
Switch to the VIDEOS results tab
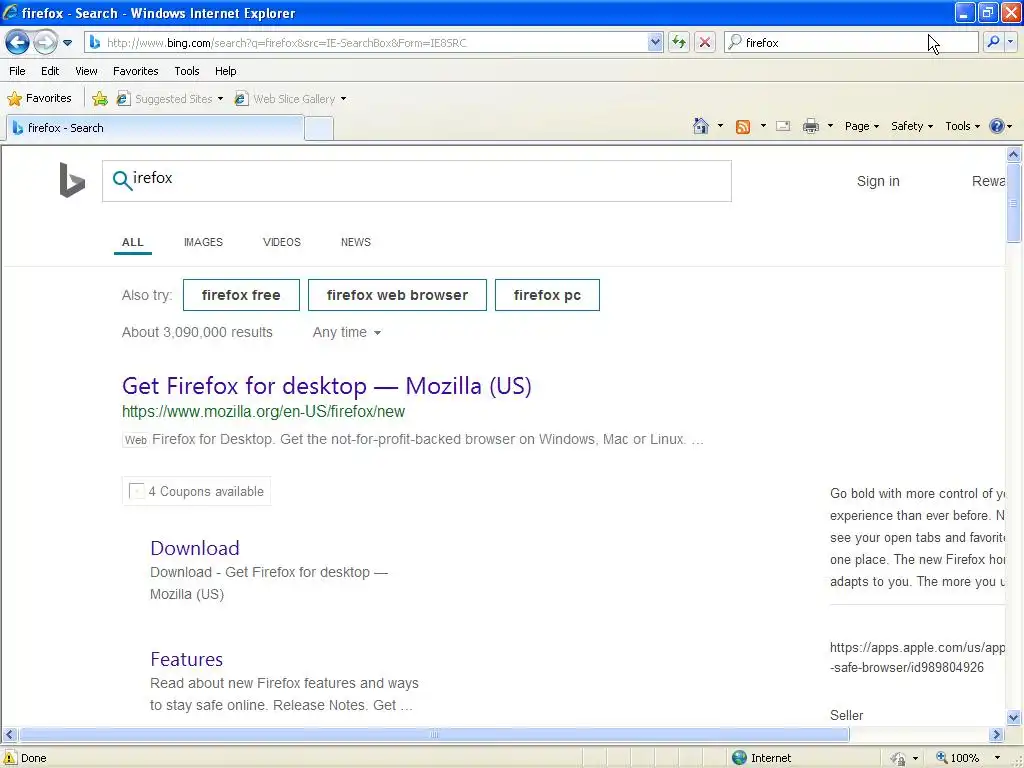(281, 242)
